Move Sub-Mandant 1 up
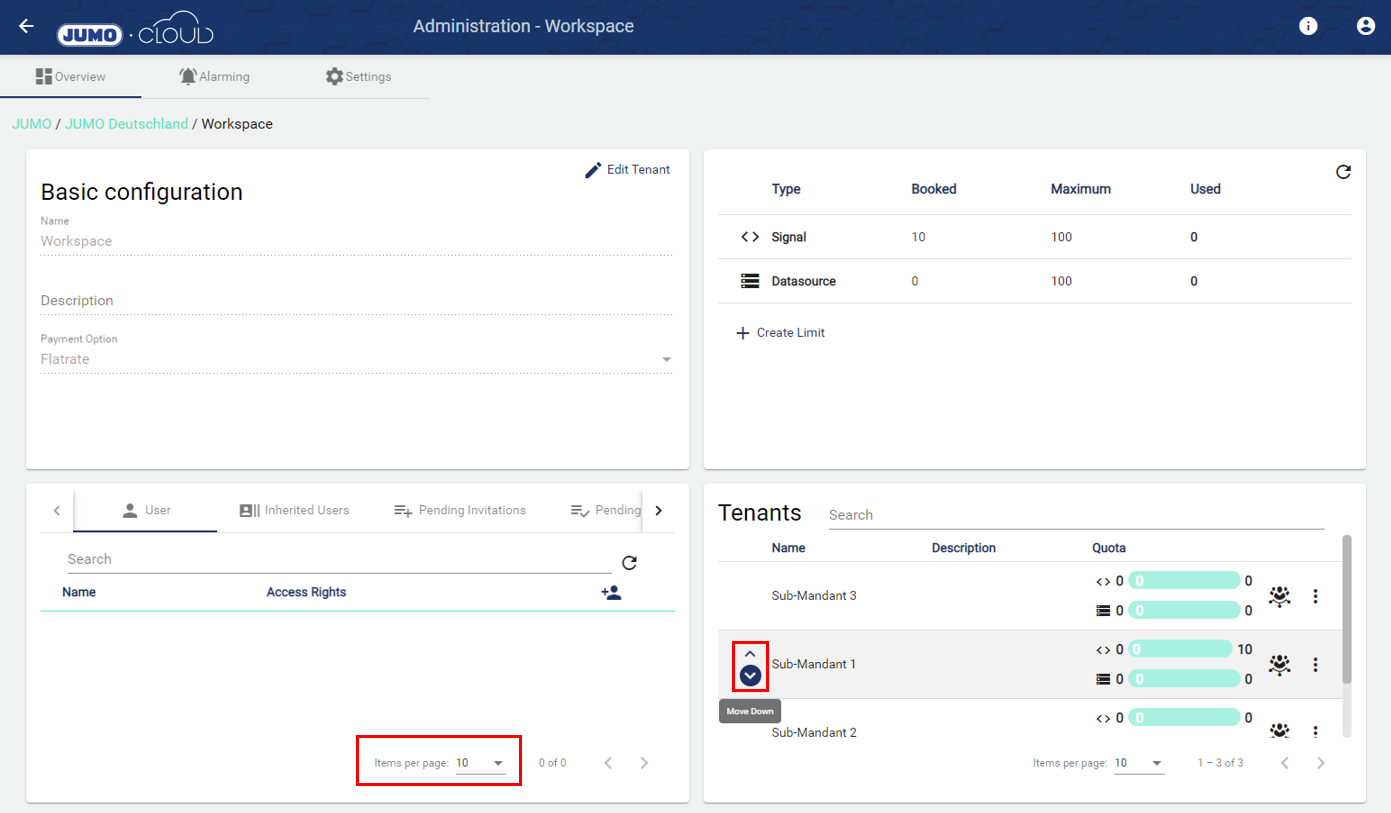 750,654
